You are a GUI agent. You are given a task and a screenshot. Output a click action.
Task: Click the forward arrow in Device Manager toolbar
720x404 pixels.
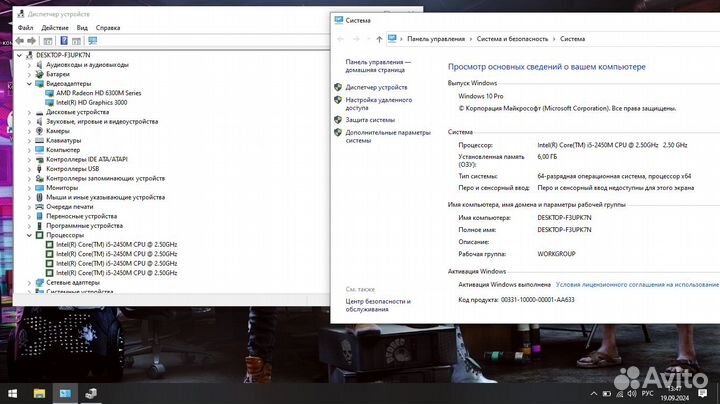(x=31, y=41)
